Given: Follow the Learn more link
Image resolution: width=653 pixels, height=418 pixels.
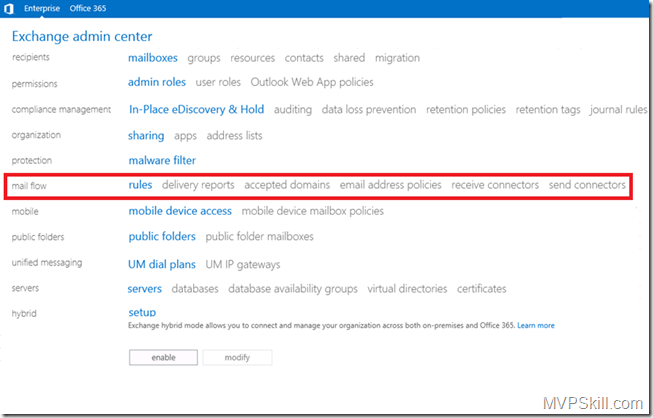Looking at the screenshot, I should 535,326.
